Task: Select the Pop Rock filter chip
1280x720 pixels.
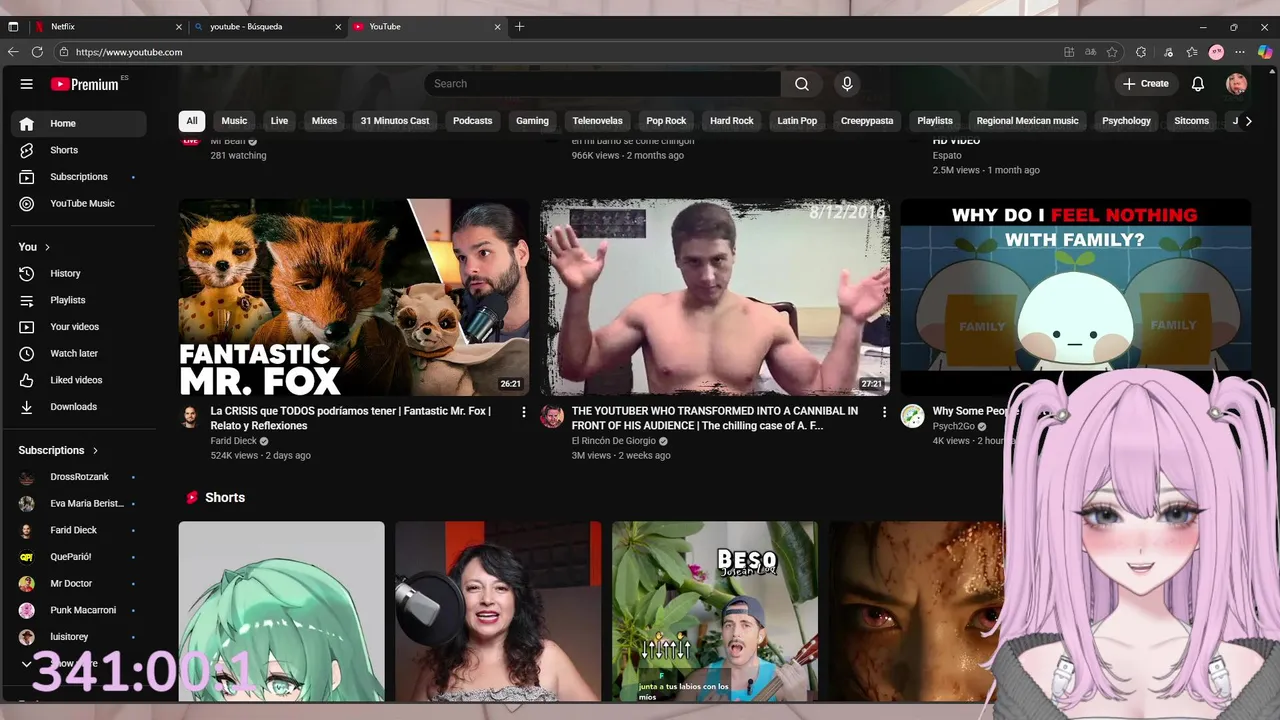Action: click(x=666, y=121)
